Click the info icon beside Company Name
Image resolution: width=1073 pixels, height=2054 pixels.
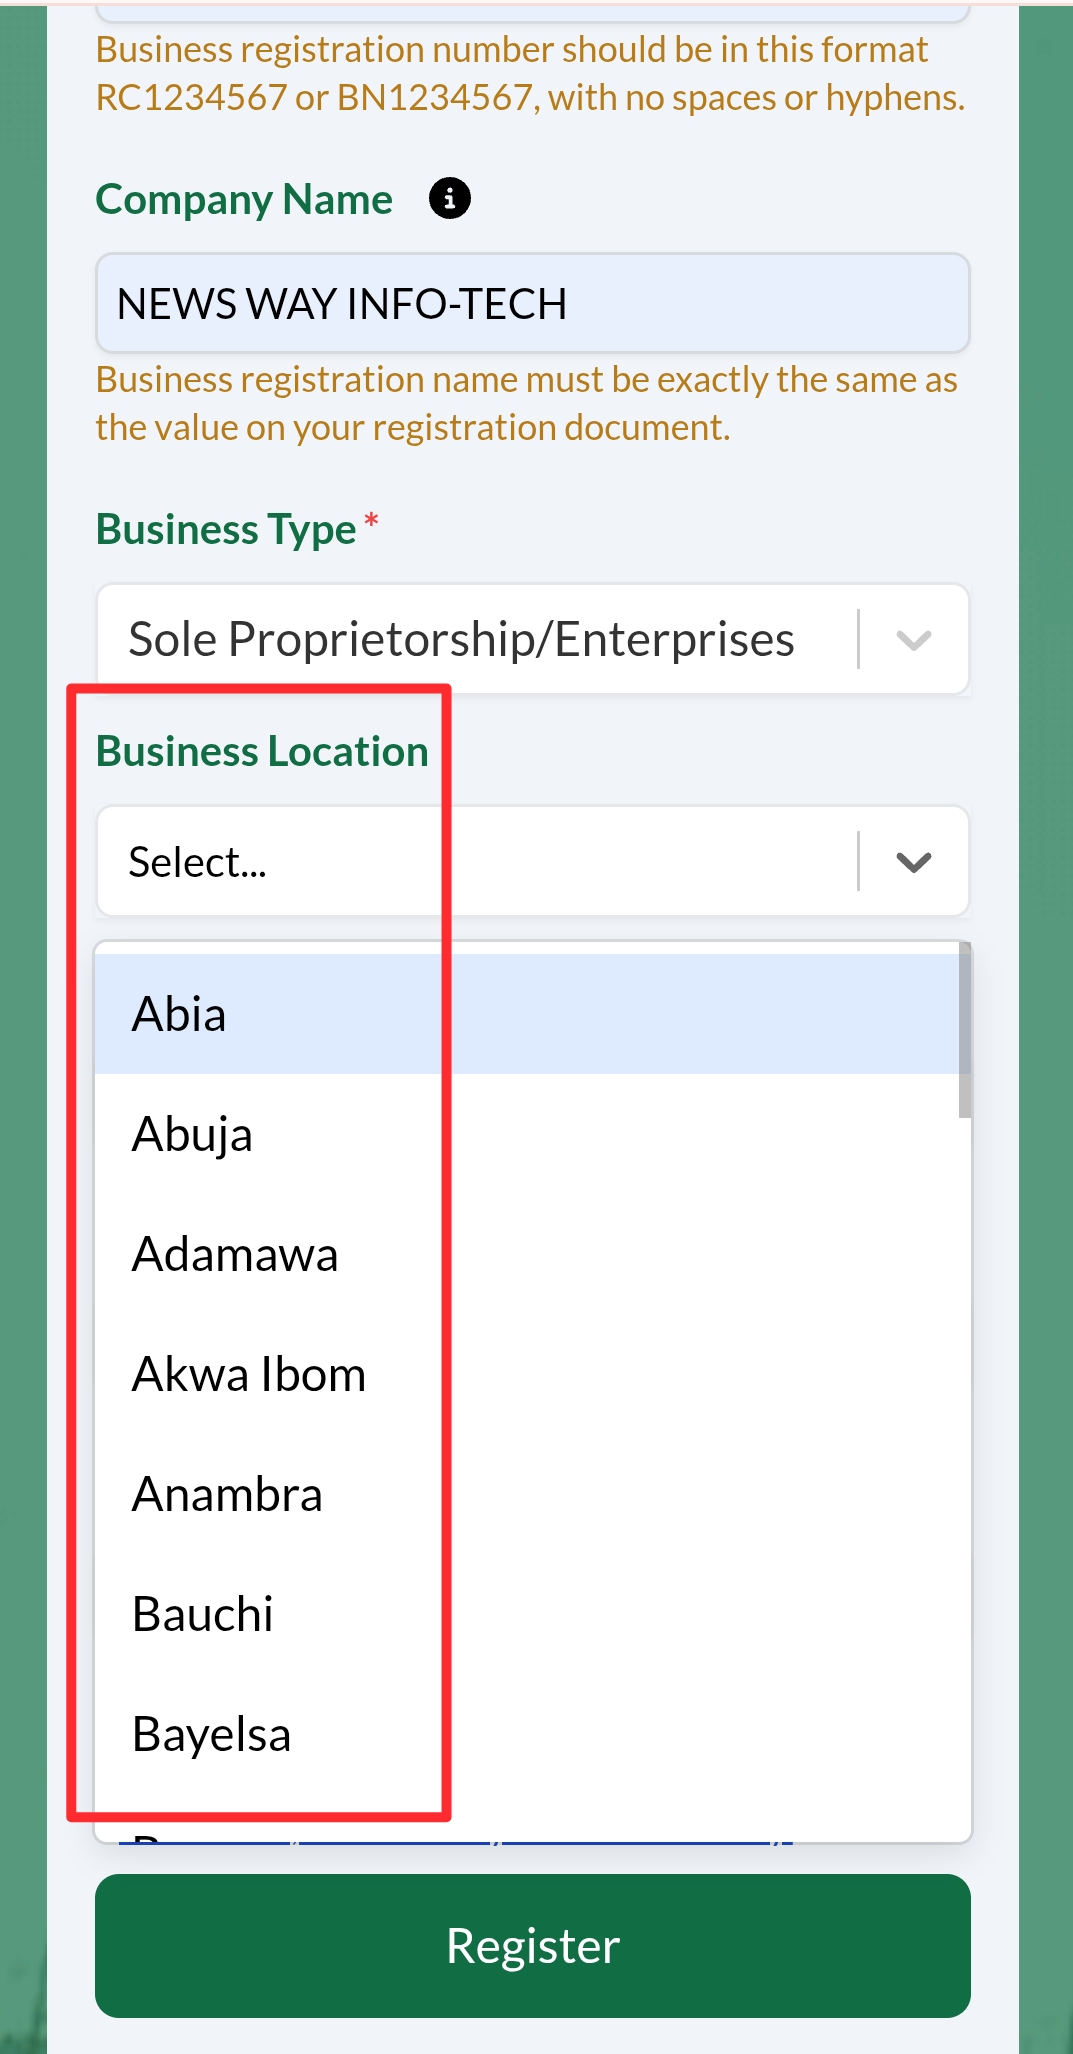coord(450,198)
